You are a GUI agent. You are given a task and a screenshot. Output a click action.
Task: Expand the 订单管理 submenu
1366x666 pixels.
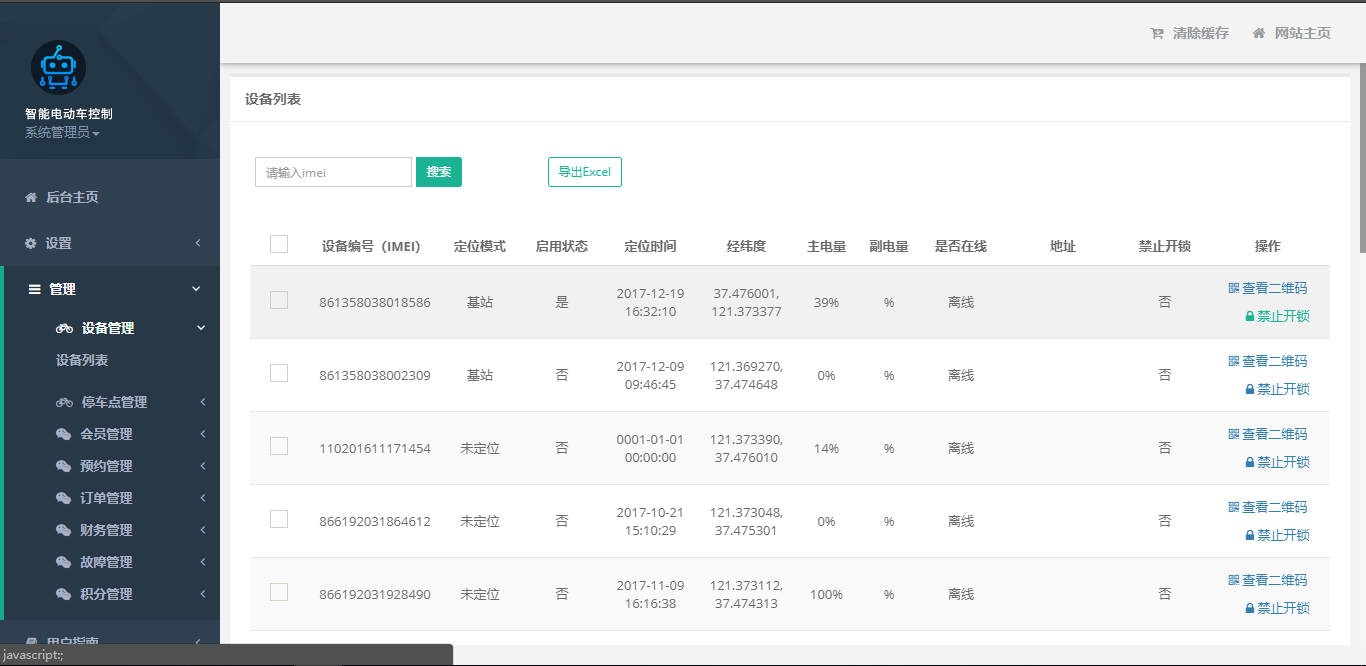click(x=106, y=498)
